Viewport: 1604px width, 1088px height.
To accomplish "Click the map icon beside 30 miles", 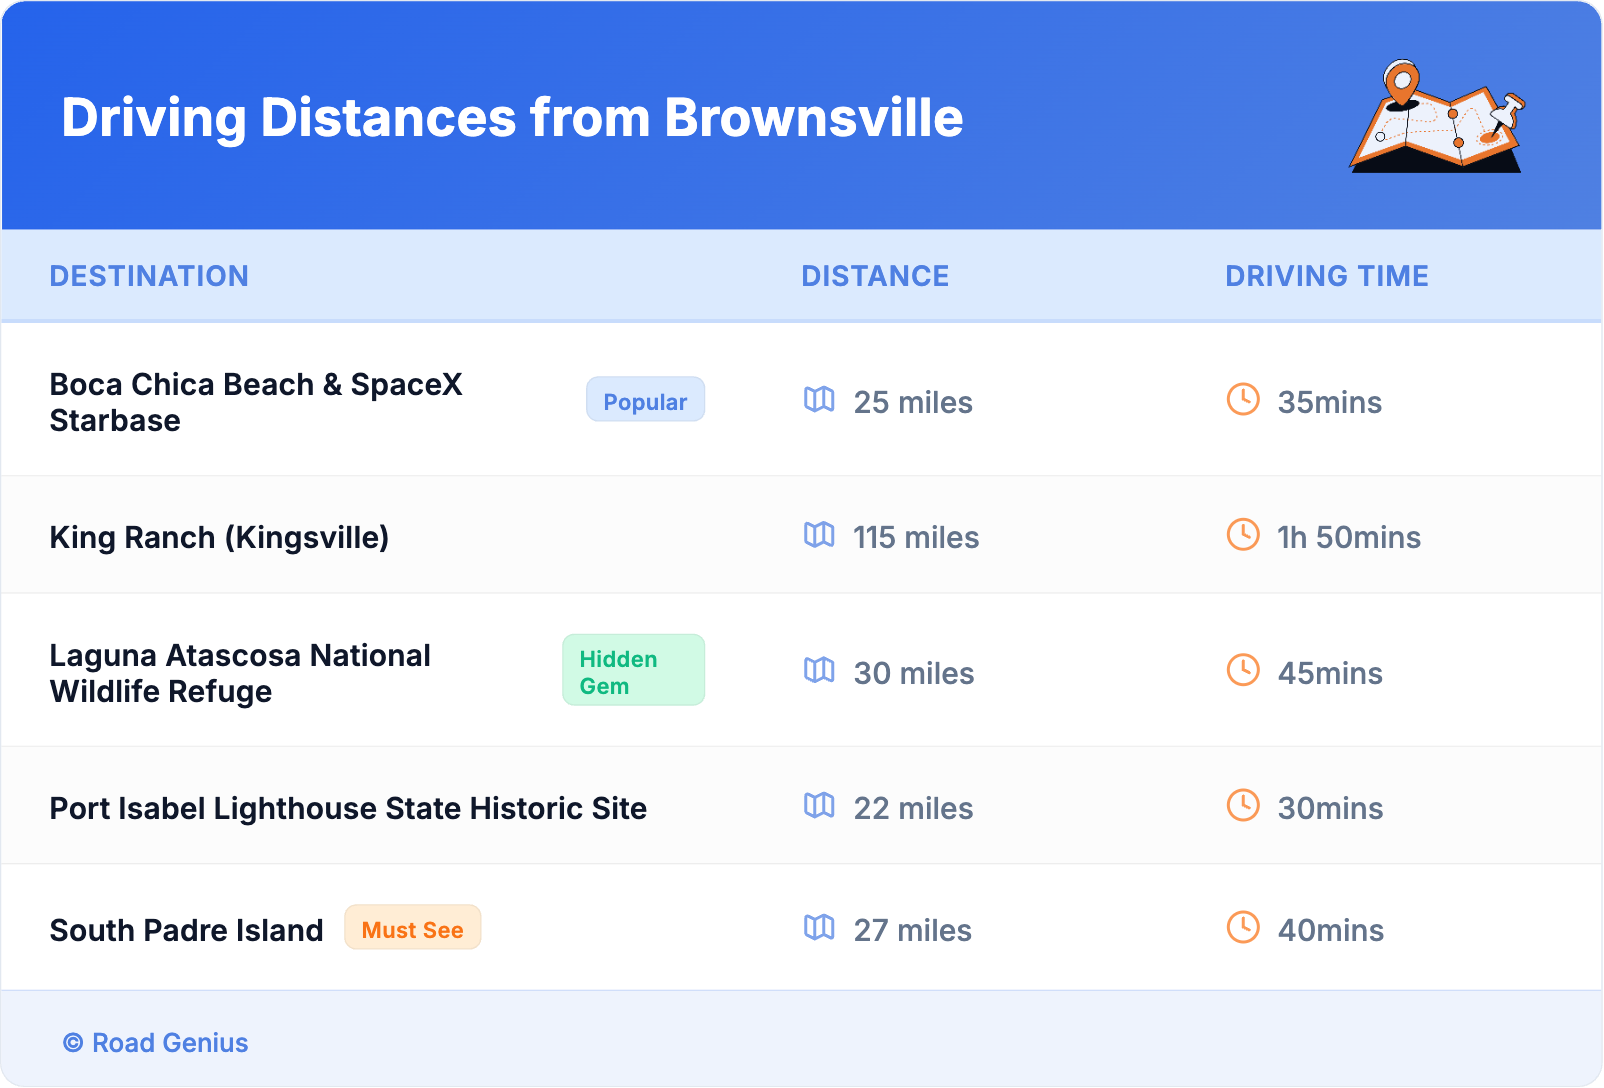I will 819,671.
